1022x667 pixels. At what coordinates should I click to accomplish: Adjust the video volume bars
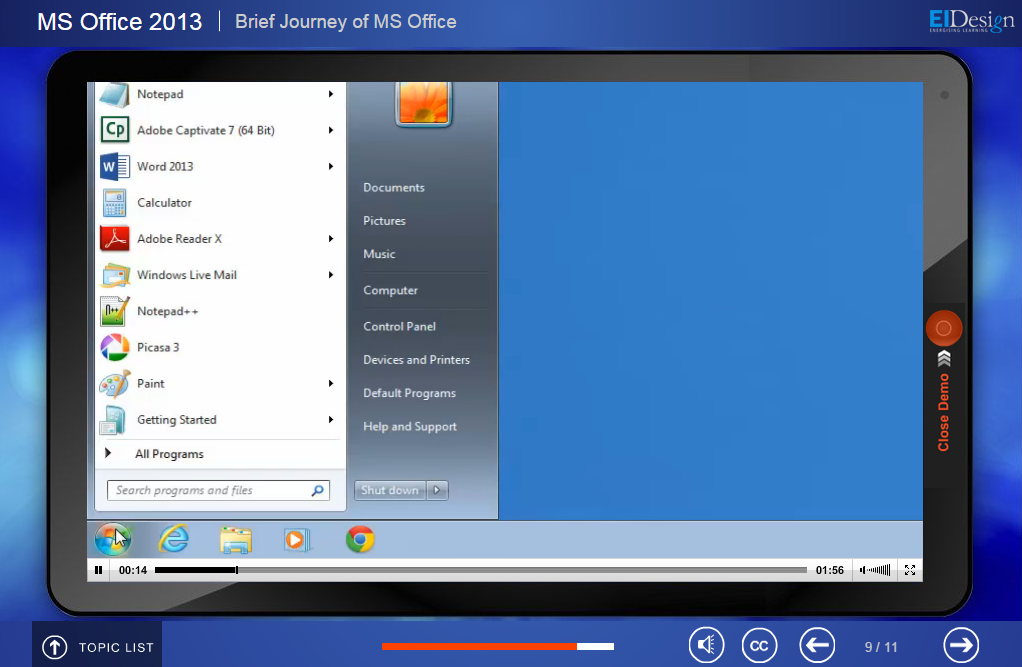pos(875,570)
